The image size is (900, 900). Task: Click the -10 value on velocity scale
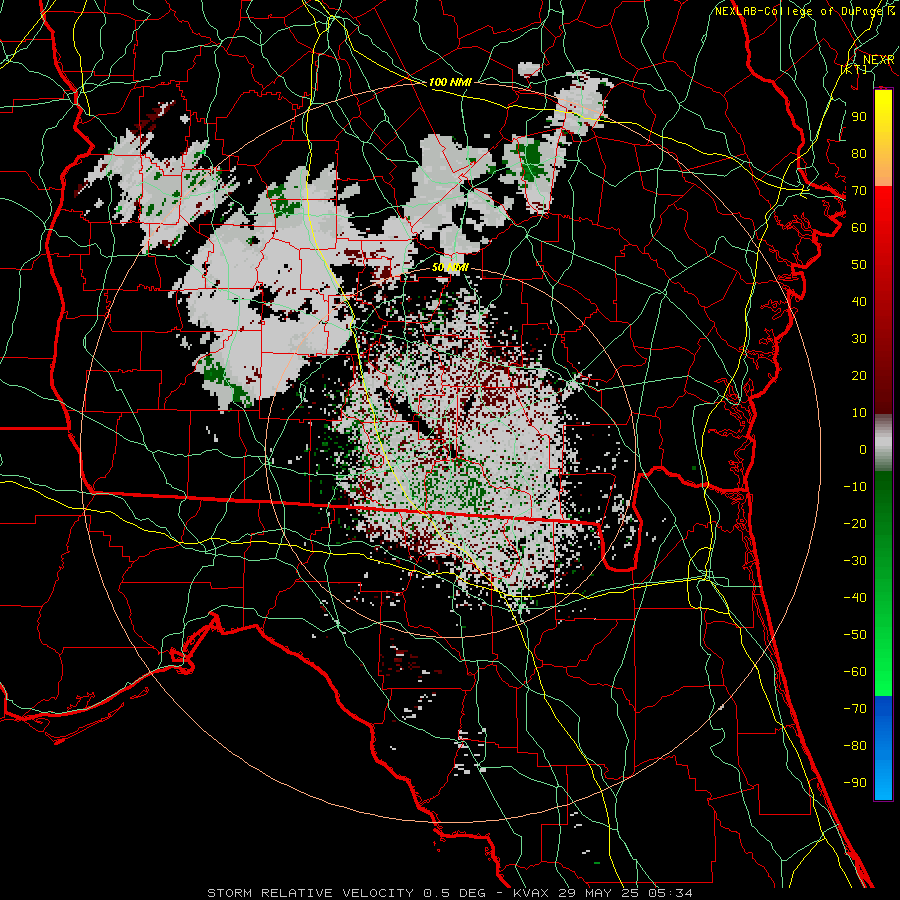855,487
